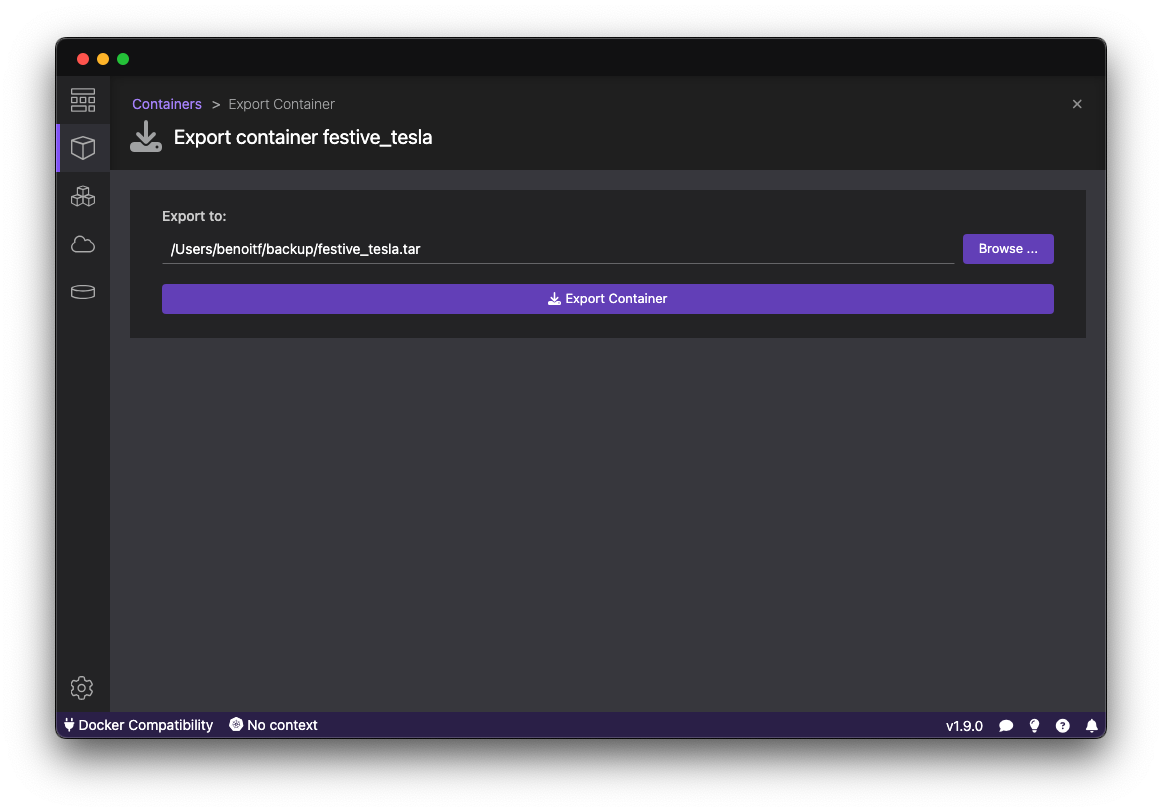
Task: View notifications via the bell icon
Action: tap(1091, 725)
